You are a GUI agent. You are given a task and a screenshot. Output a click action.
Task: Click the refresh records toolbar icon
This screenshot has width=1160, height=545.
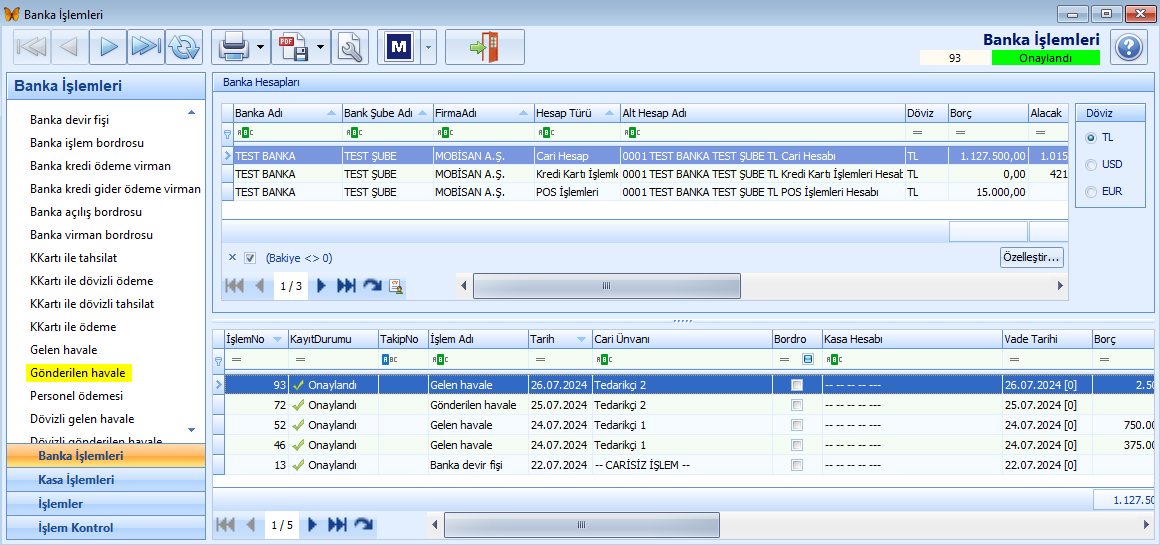tap(184, 48)
